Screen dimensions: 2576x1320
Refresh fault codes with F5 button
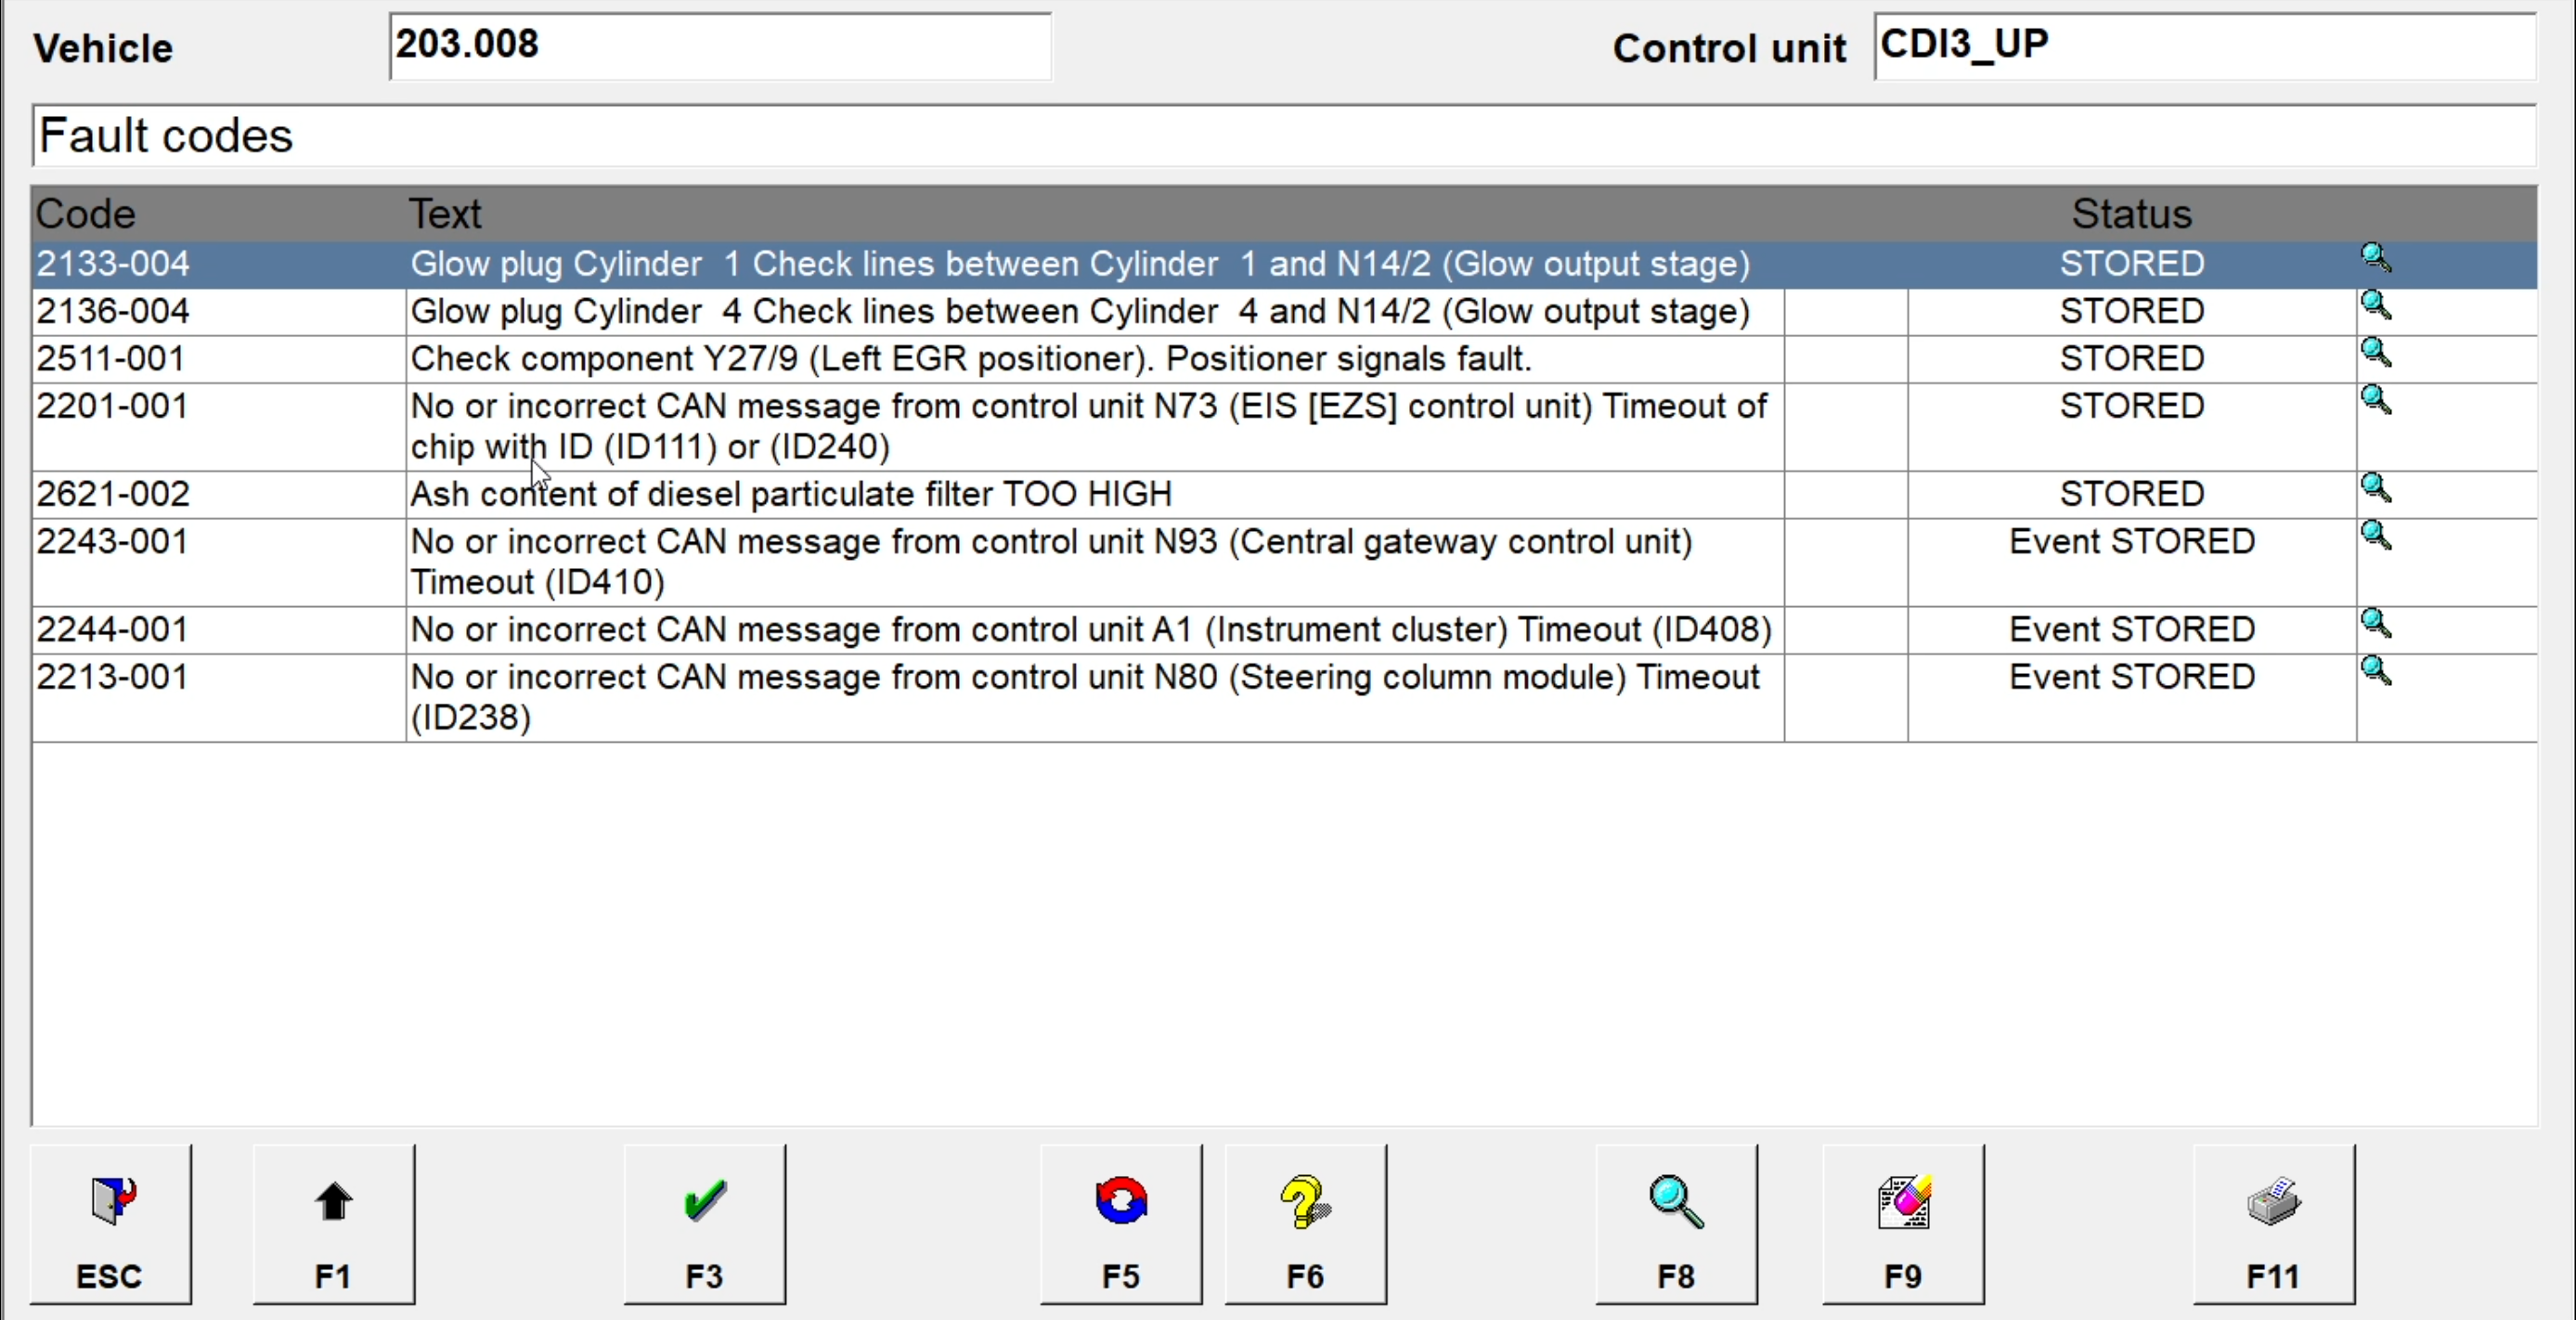(x=1120, y=1224)
